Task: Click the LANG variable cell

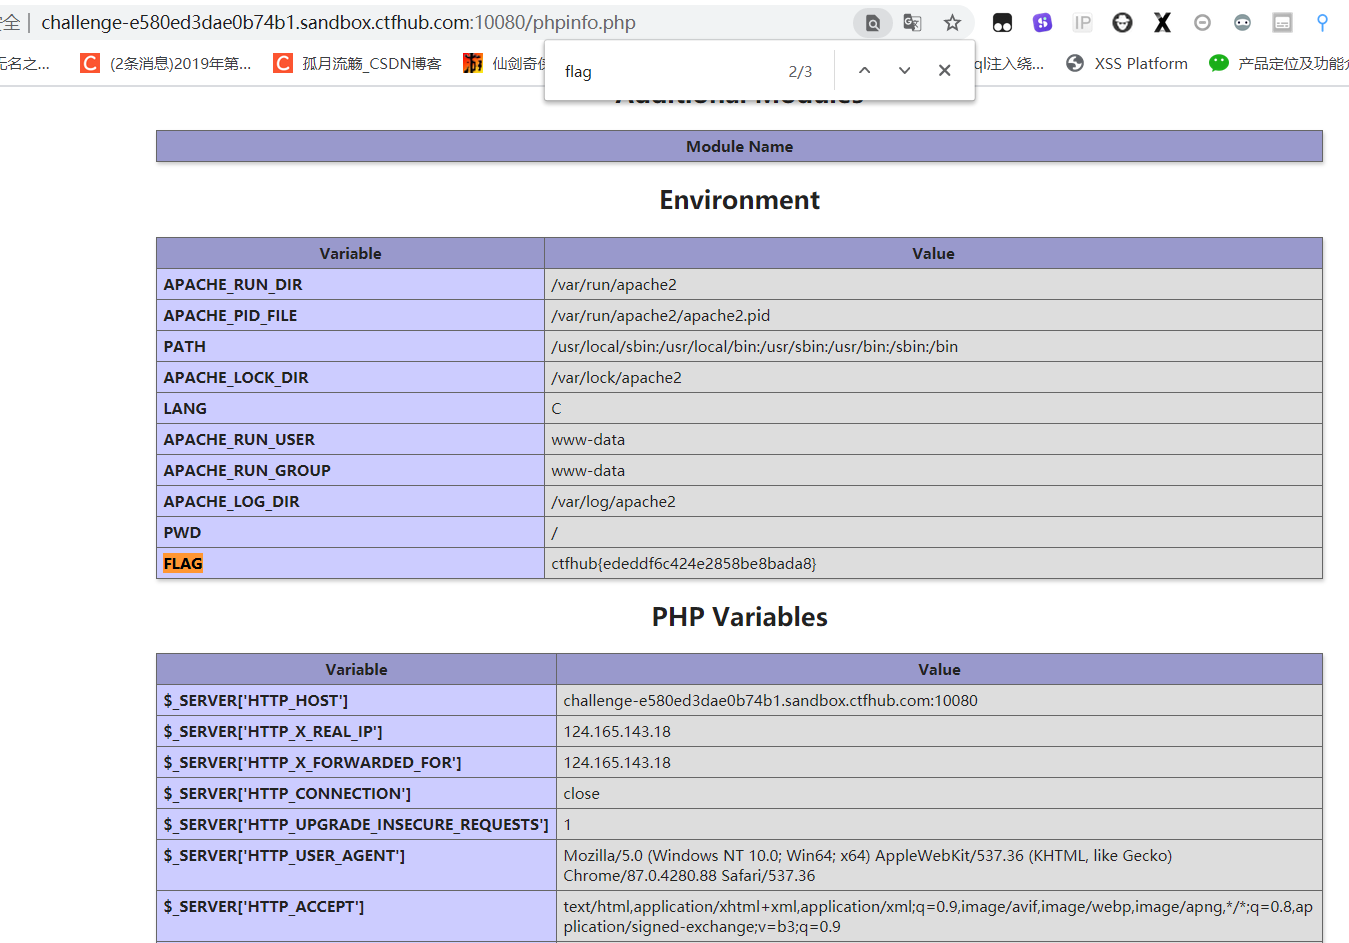Action: click(x=350, y=408)
